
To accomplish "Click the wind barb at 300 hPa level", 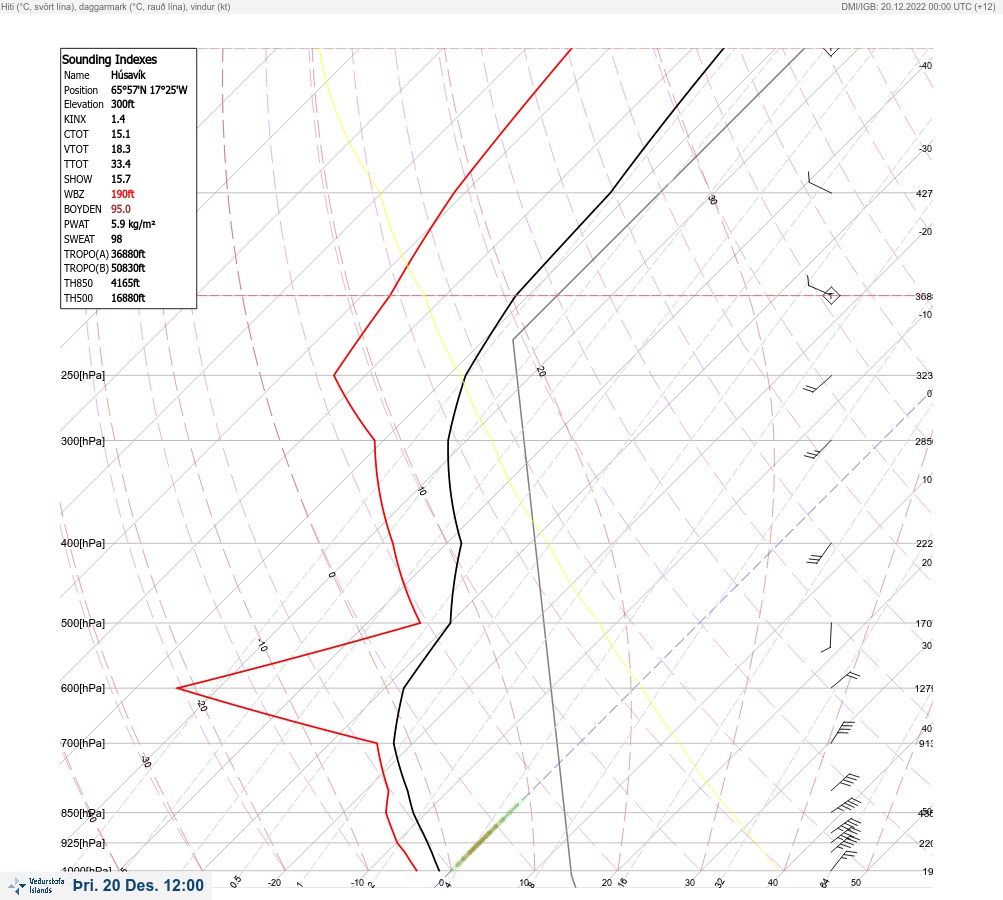I will [x=817, y=450].
